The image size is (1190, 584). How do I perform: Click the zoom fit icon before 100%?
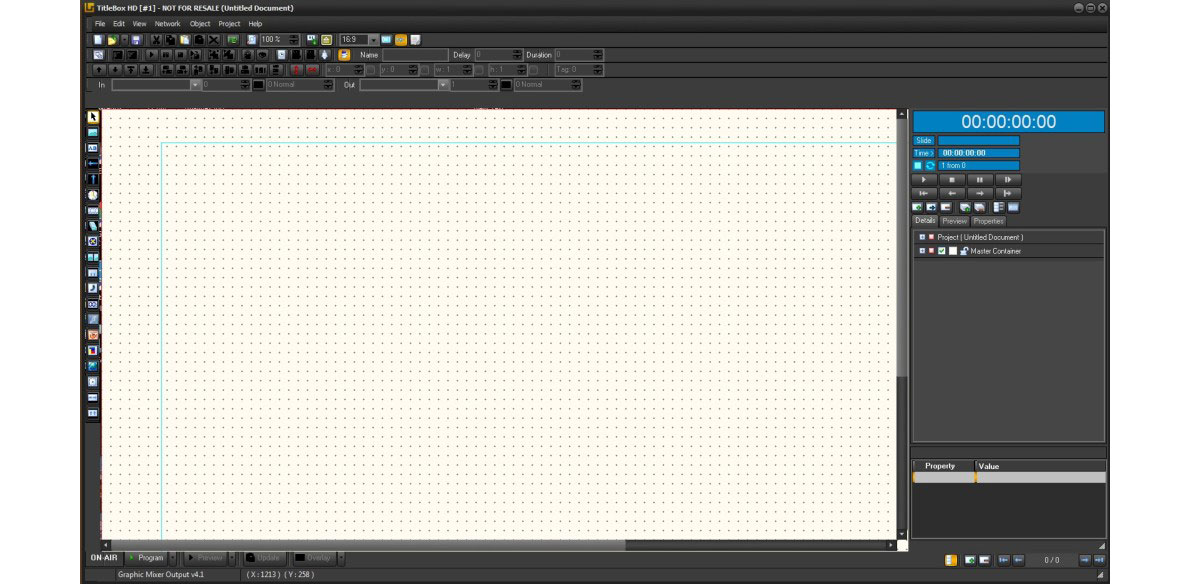coord(251,39)
